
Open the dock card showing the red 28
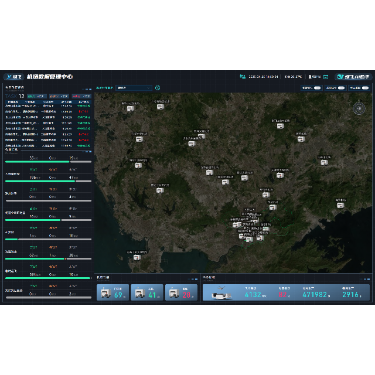click(x=181, y=293)
